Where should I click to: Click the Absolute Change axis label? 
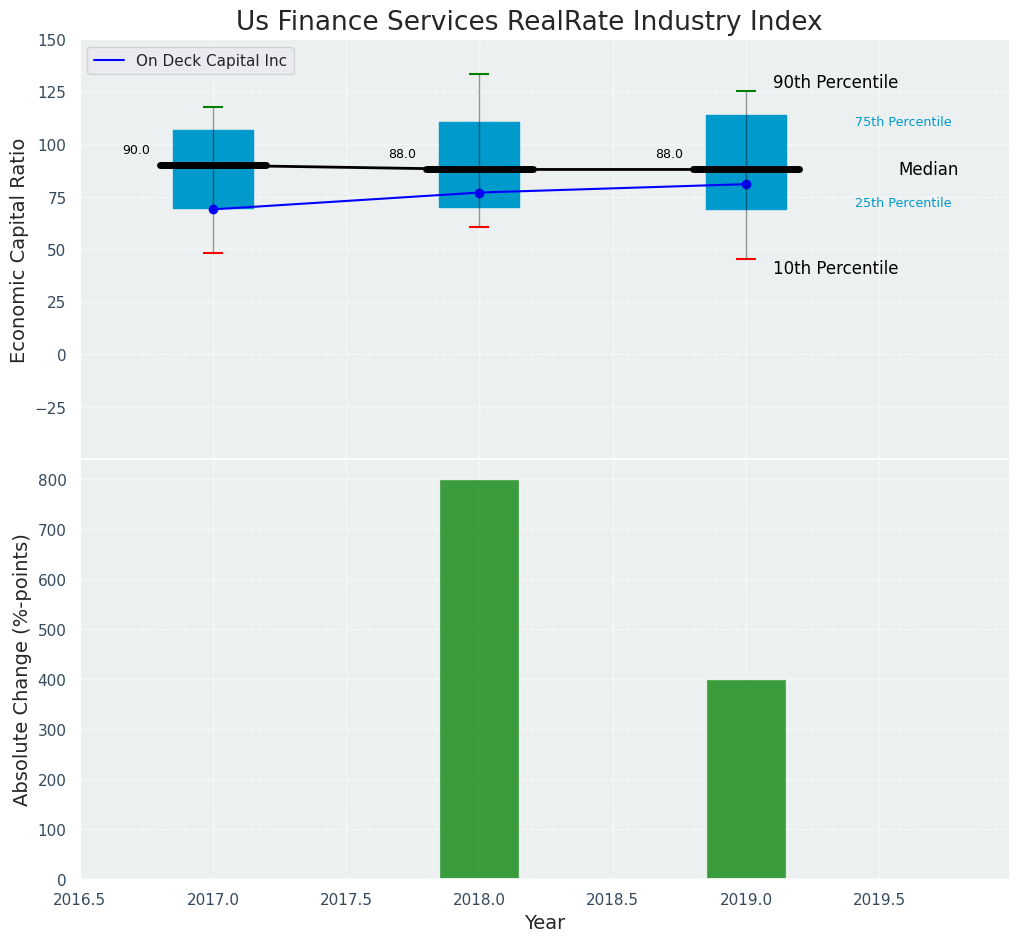click(x=21, y=669)
